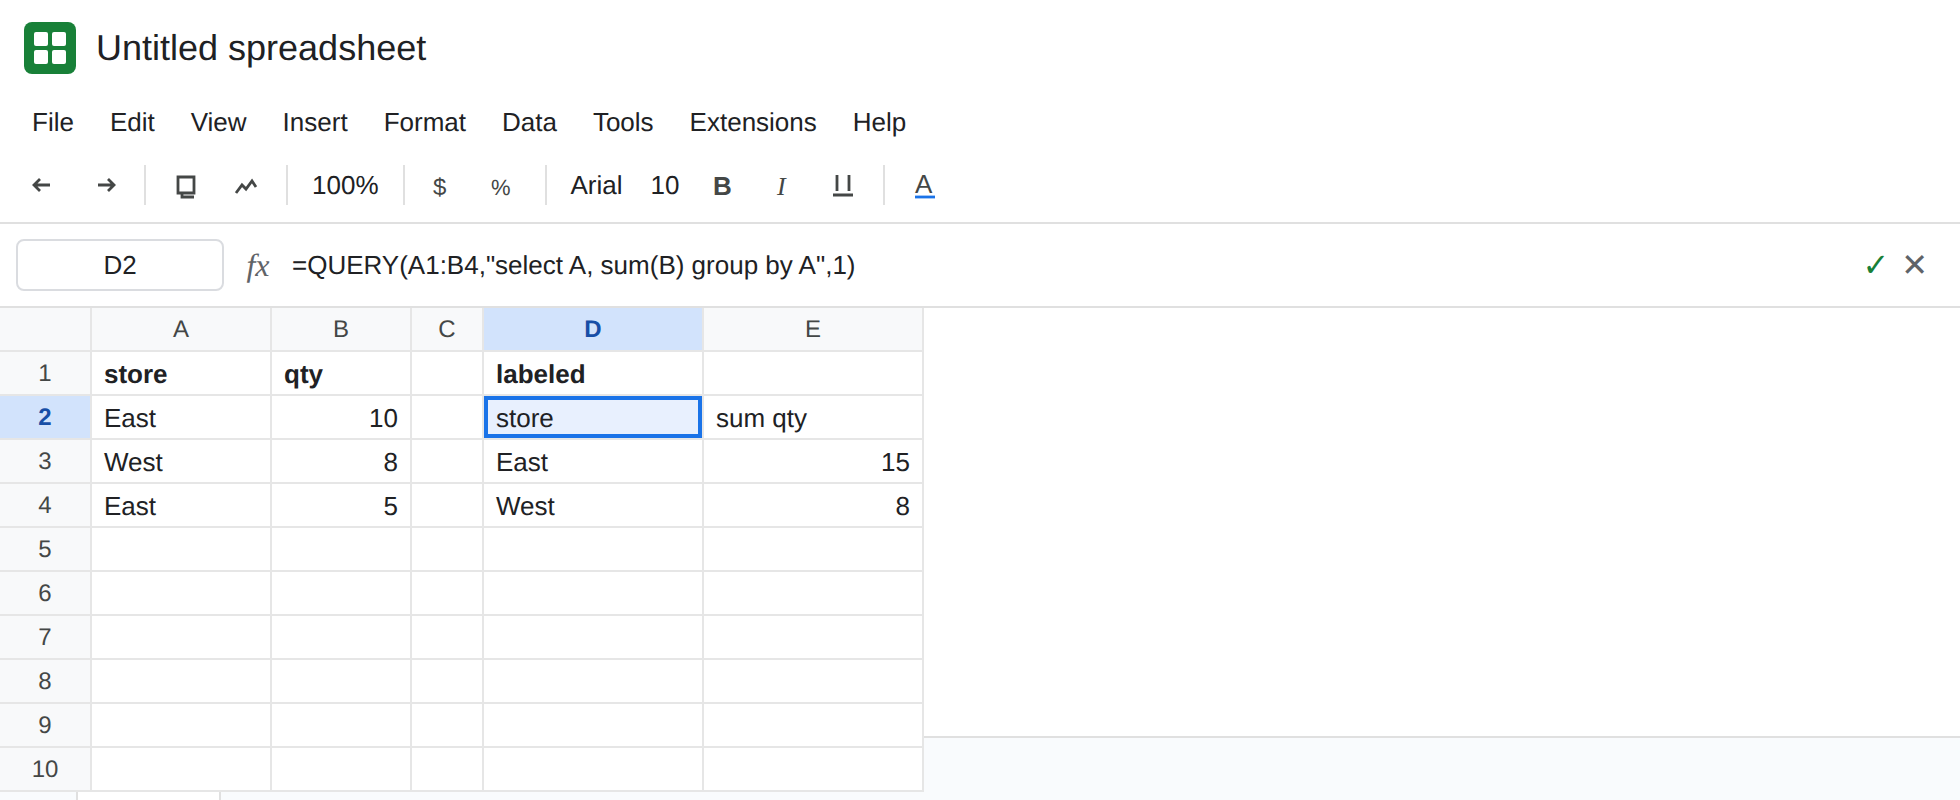Select column E header
The image size is (1960, 800).
pos(813,329)
